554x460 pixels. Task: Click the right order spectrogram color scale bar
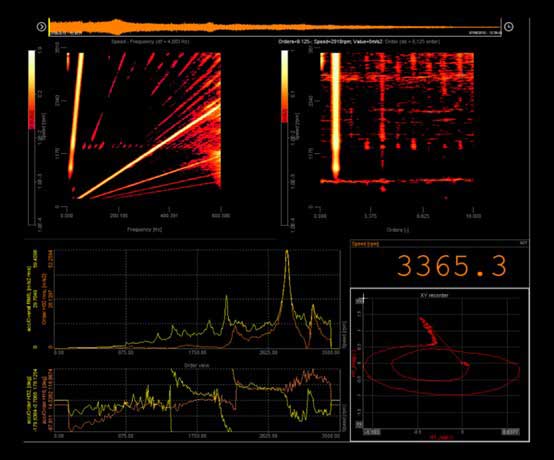[x=284, y=138]
